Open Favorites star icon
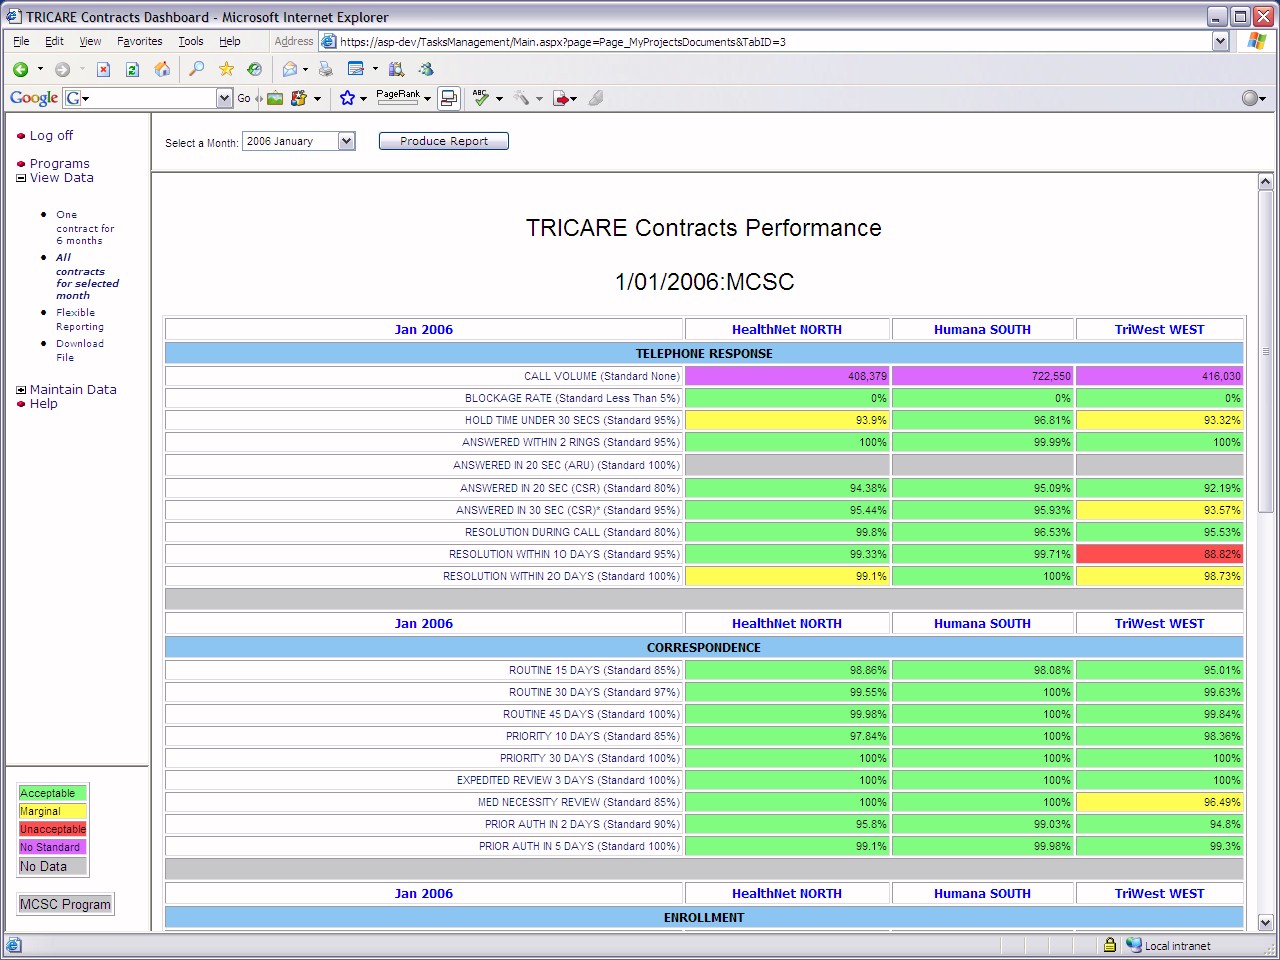This screenshot has height=960, width=1280. pos(226,69)
